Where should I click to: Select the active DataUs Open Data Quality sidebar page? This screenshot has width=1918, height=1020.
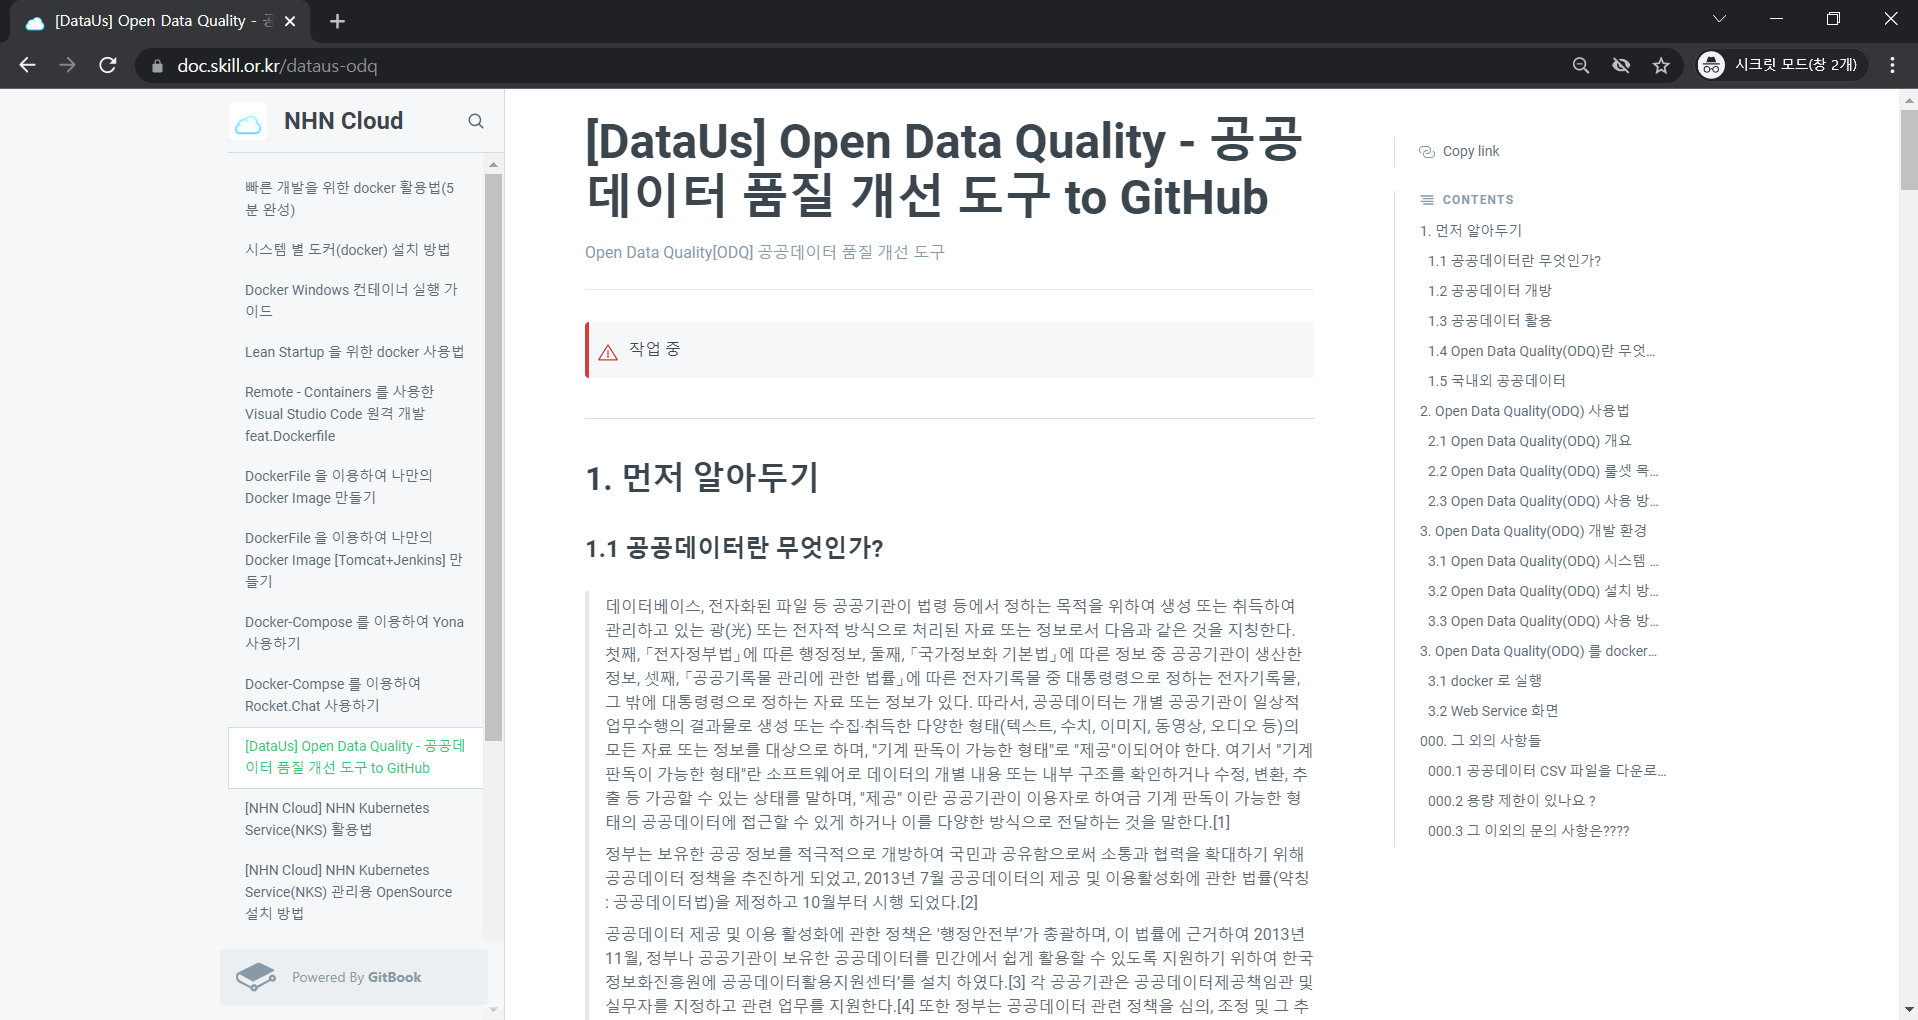[x=354, y=757]
